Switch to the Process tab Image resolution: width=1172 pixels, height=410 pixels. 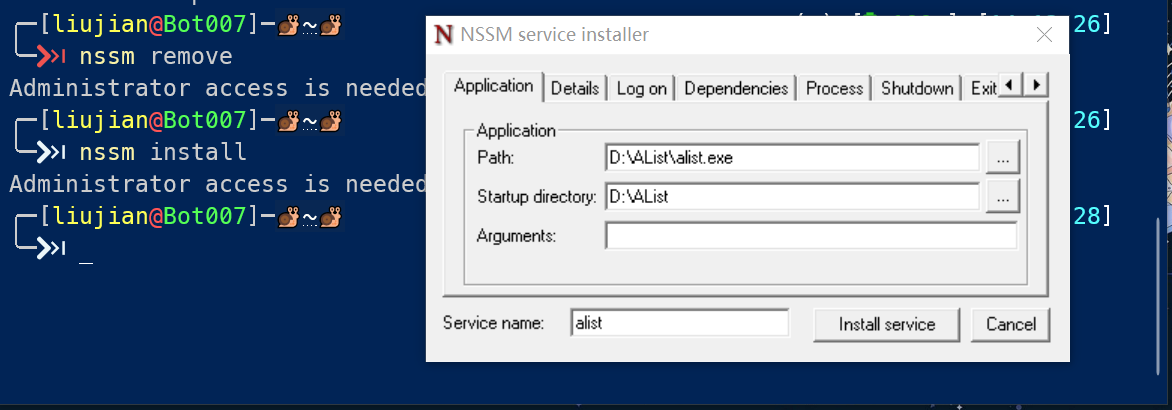tap(834, 89)
